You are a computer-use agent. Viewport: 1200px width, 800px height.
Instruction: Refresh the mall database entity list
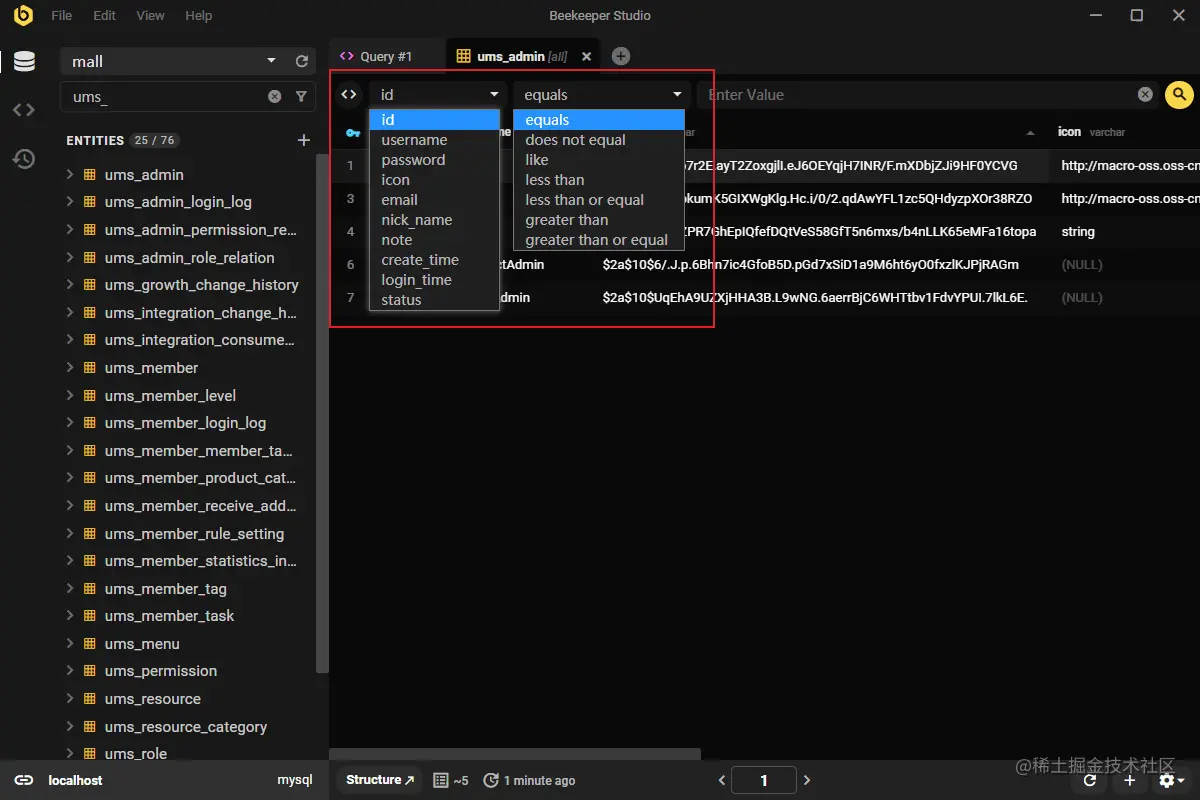[302, 61]
